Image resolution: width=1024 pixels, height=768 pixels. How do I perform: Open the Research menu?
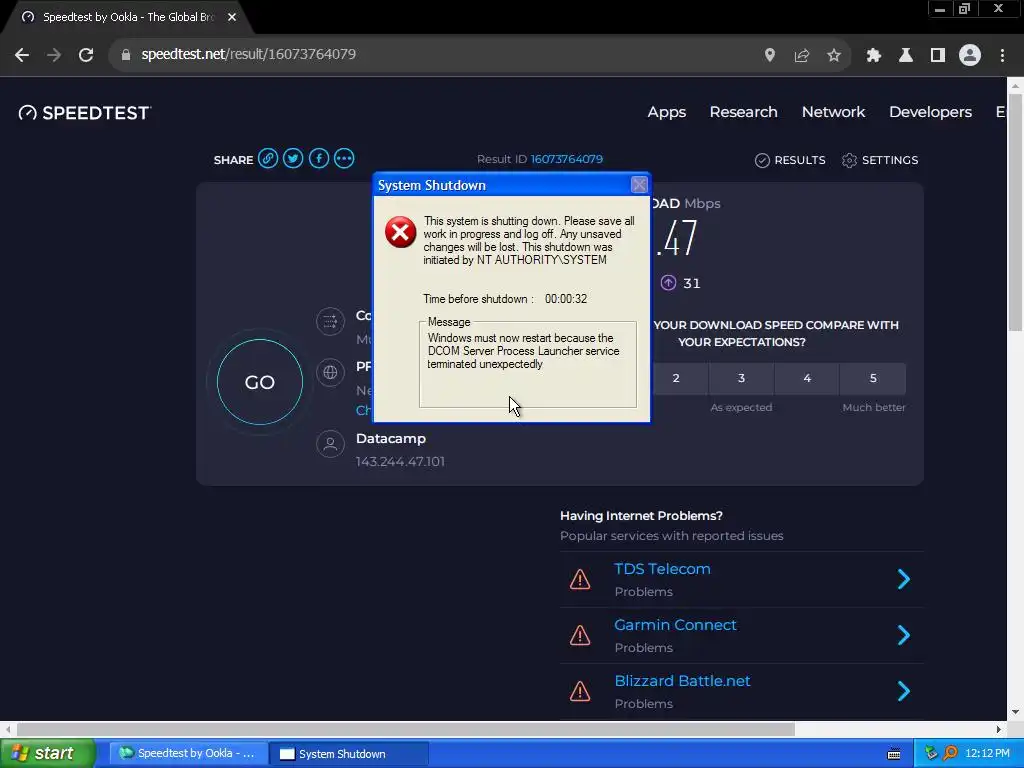(744, 112)
